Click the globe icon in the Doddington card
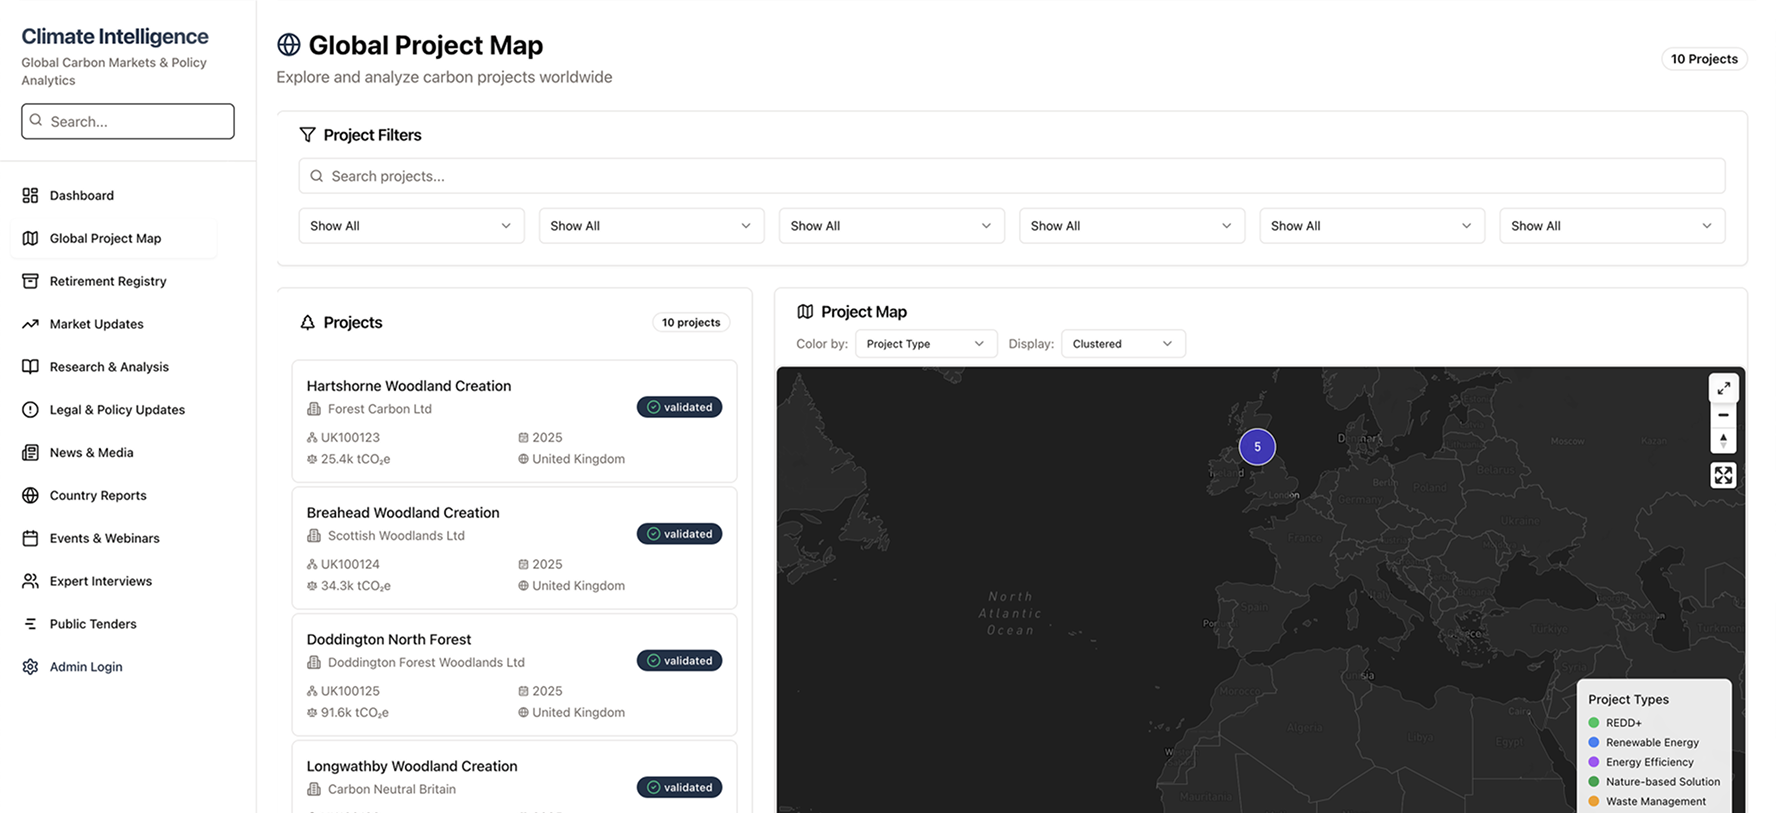Viewport: 1776px width, 814px height. tap(523, 713)
